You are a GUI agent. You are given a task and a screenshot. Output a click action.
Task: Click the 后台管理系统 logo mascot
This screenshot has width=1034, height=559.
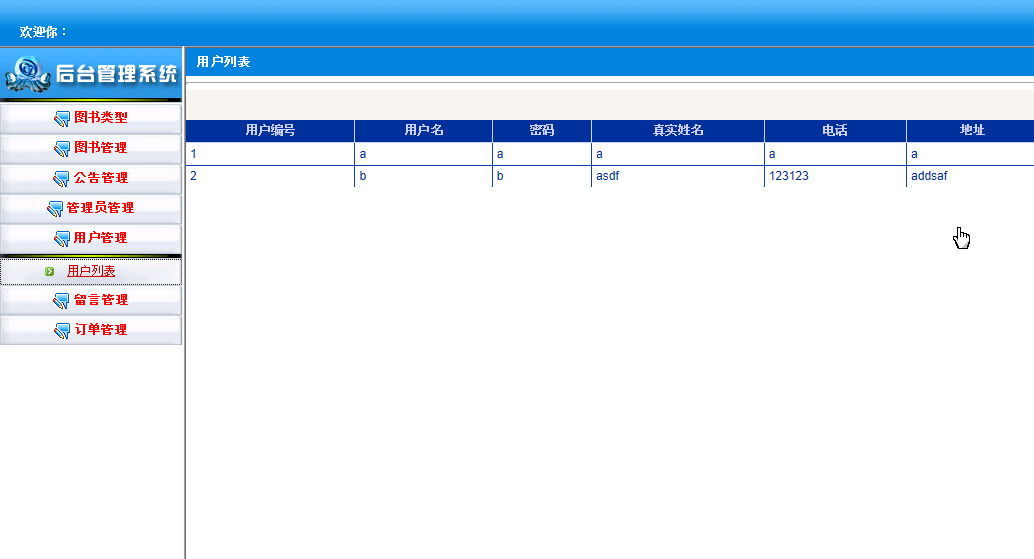(x=28, y=74)
